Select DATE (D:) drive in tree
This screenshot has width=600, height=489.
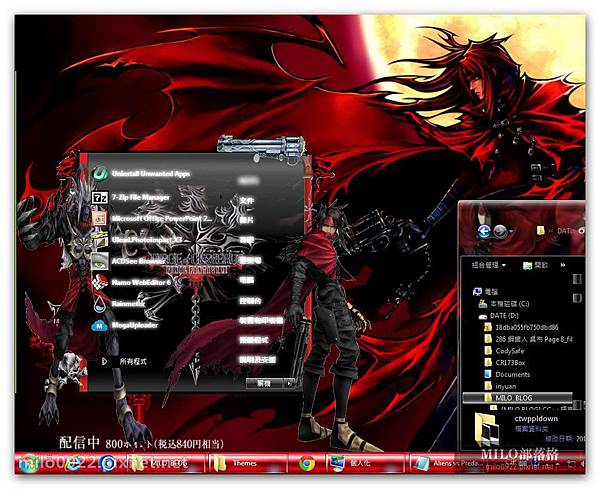point(499,316)
